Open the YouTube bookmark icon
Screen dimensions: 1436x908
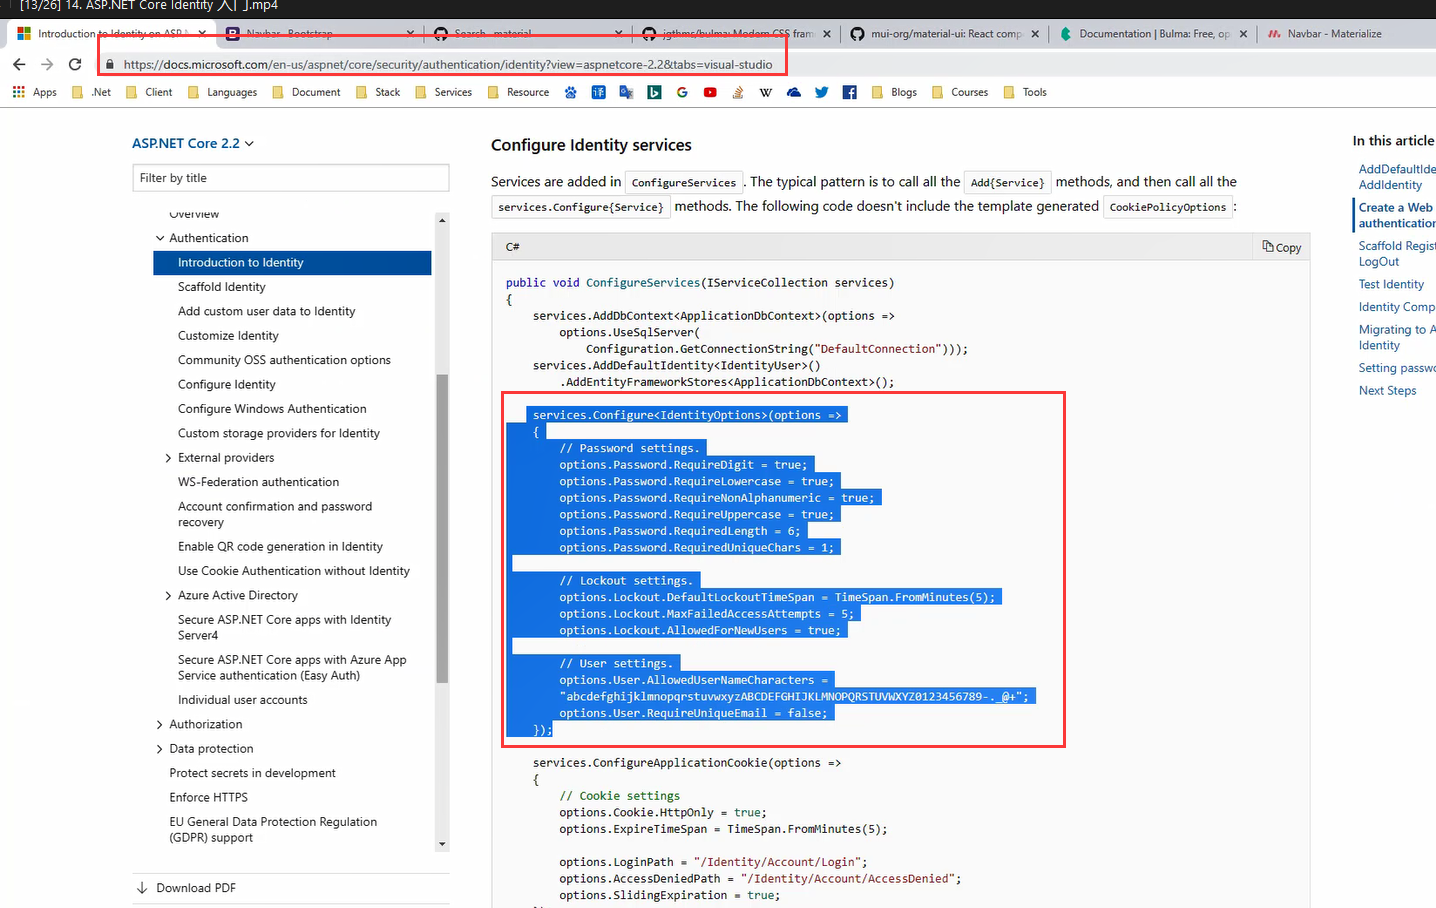pos(710,92)
